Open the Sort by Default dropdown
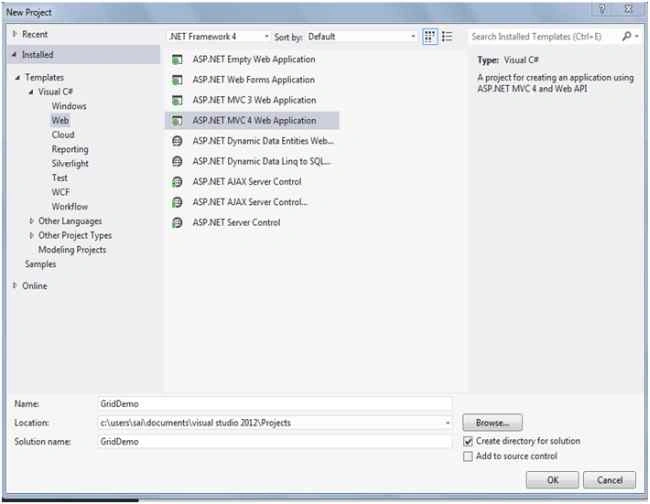This screenshot has height=504, width=650. coord(361,36)
